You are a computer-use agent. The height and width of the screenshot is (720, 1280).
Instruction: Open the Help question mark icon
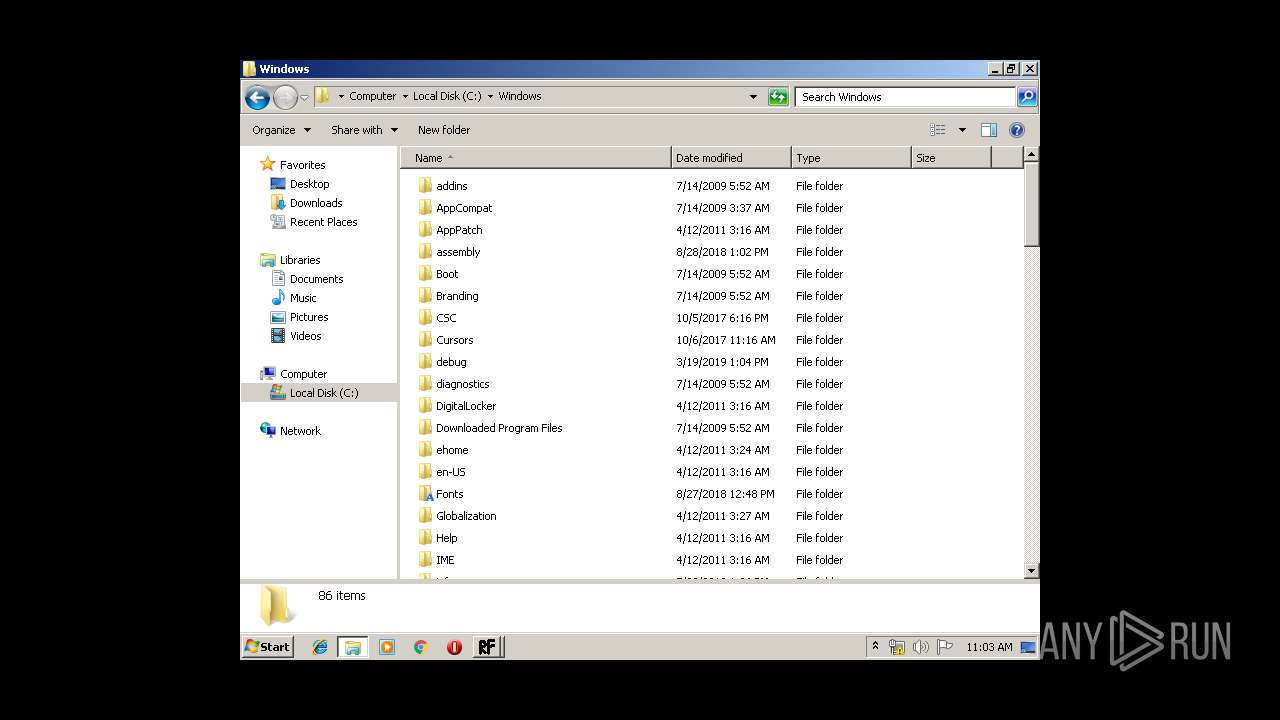[x=1017, y=130]
